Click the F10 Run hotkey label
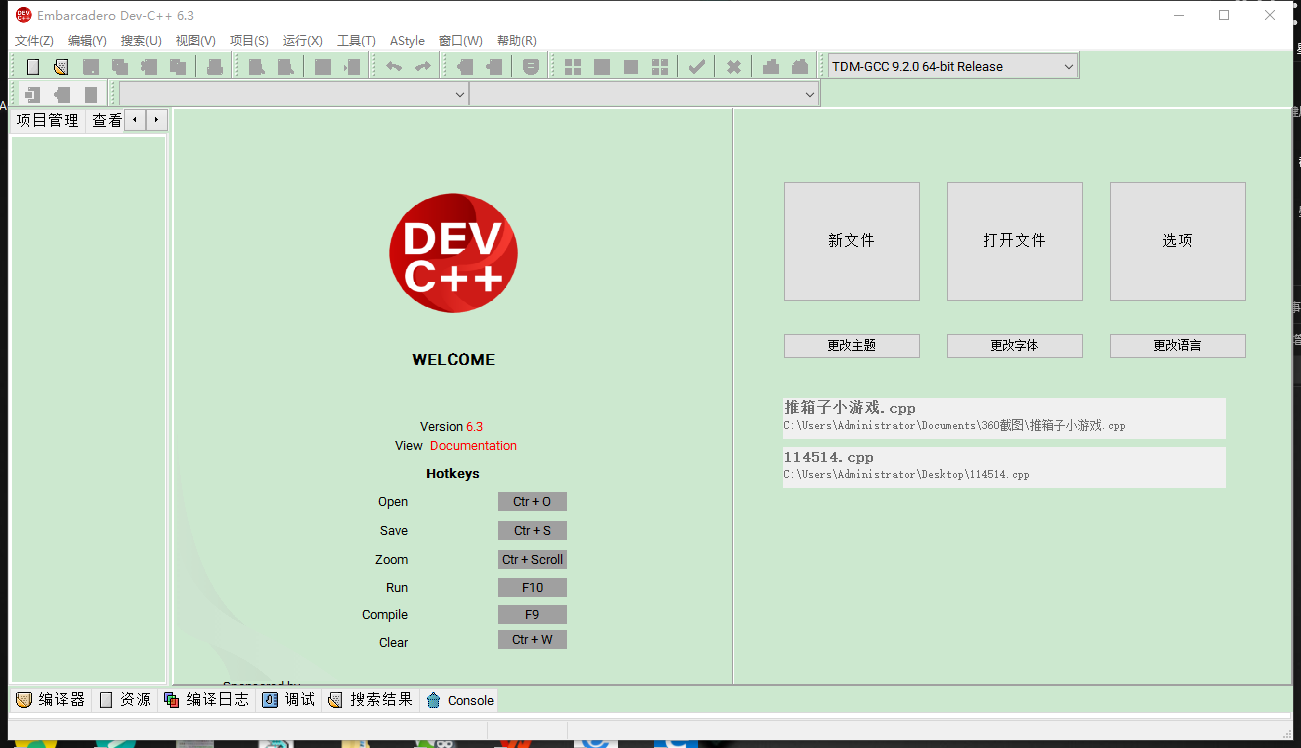Screen dimensions: 1301x748 click(x=532, y=588)
